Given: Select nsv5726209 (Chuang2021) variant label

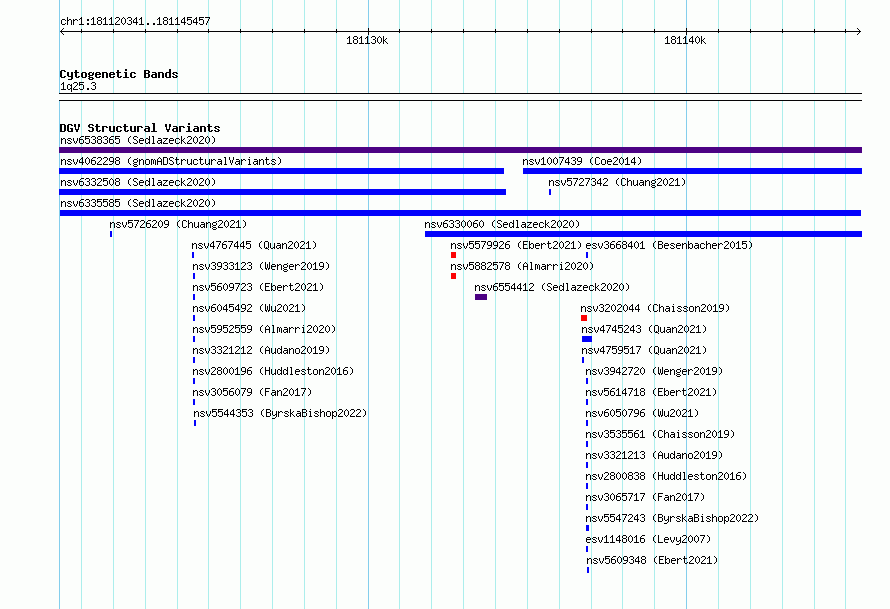Looking at the screenshot, I should 178,224.
